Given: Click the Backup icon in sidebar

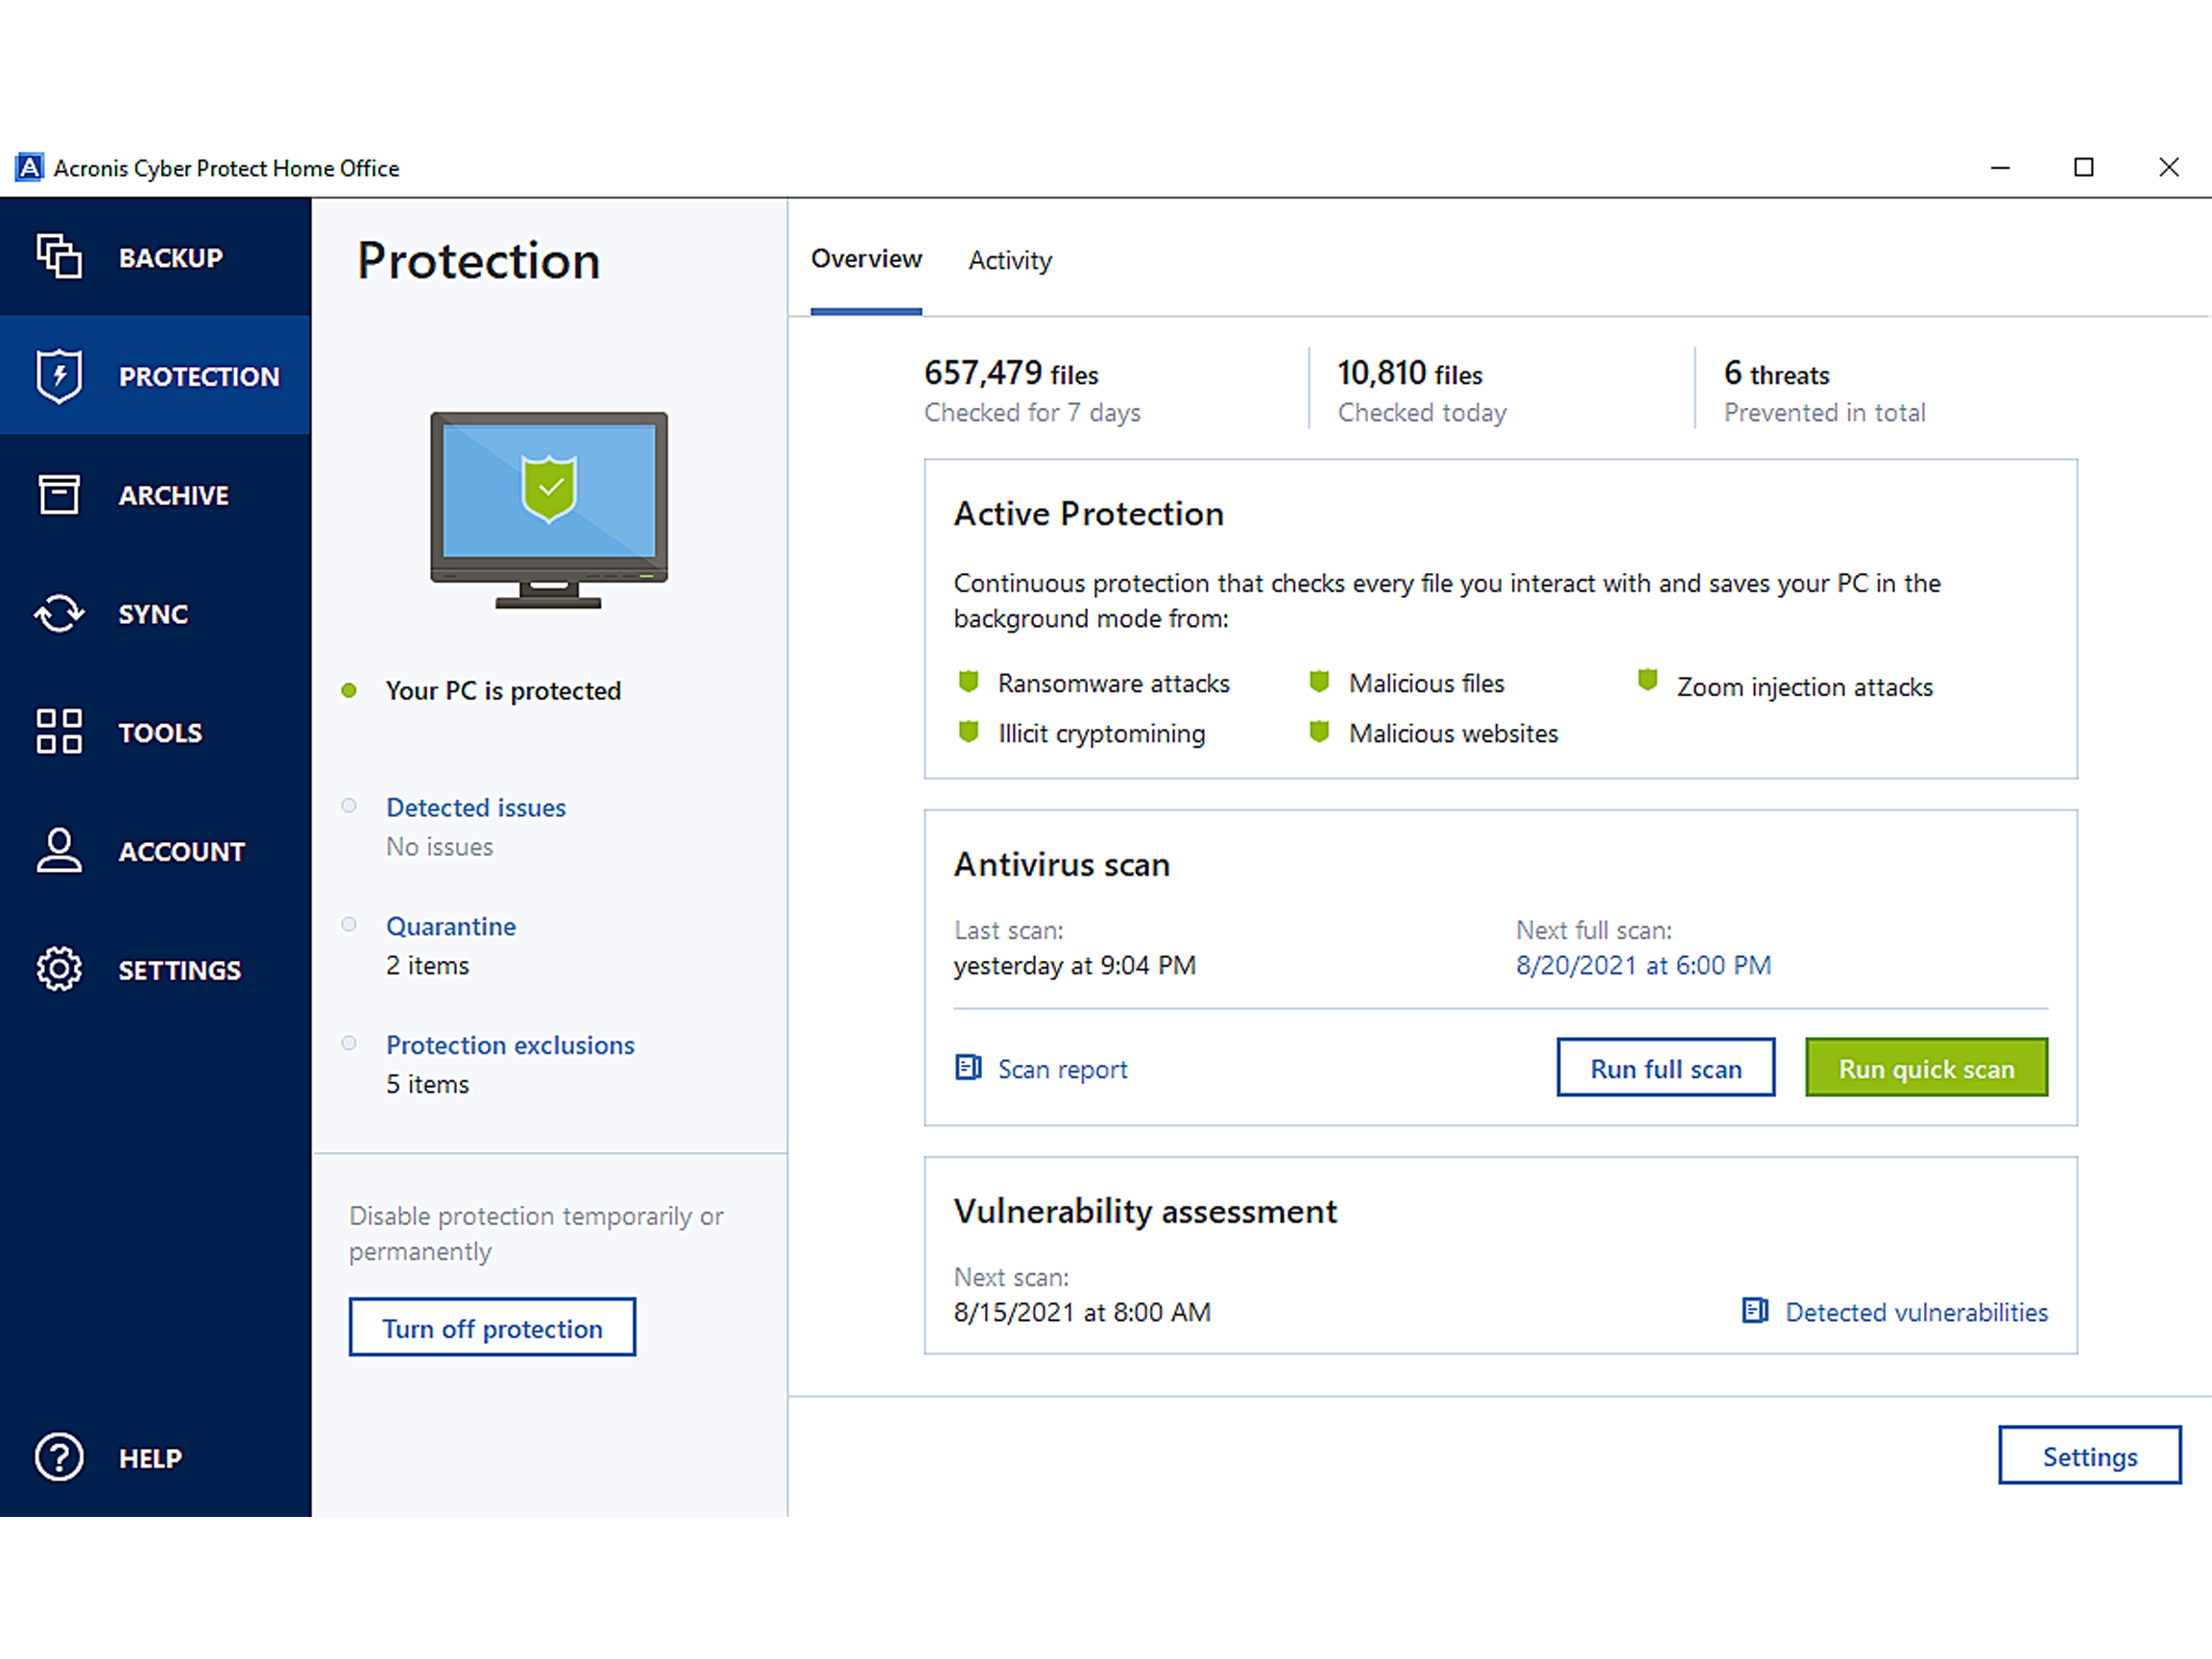Looking at the screenshot, I should click(59, 257).
